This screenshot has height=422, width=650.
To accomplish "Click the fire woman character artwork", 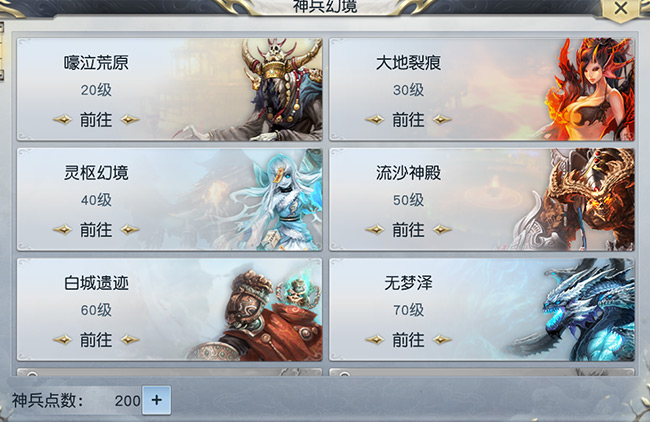I will [591, 90].
